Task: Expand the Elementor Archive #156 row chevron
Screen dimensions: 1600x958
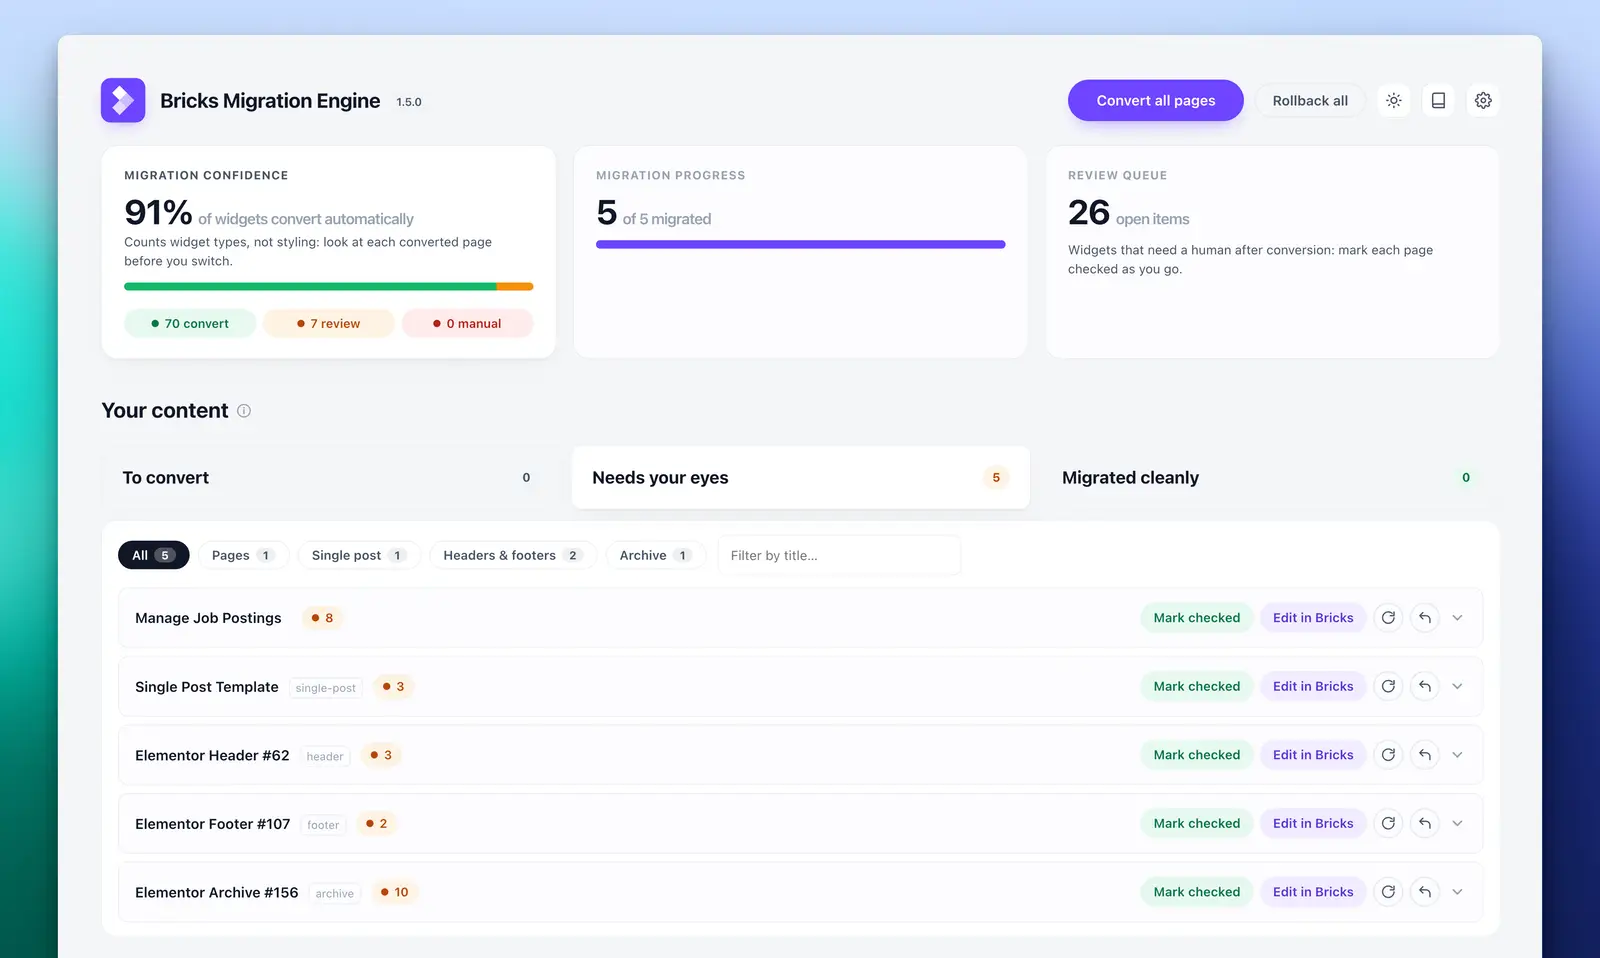Action: (1458, 892)
